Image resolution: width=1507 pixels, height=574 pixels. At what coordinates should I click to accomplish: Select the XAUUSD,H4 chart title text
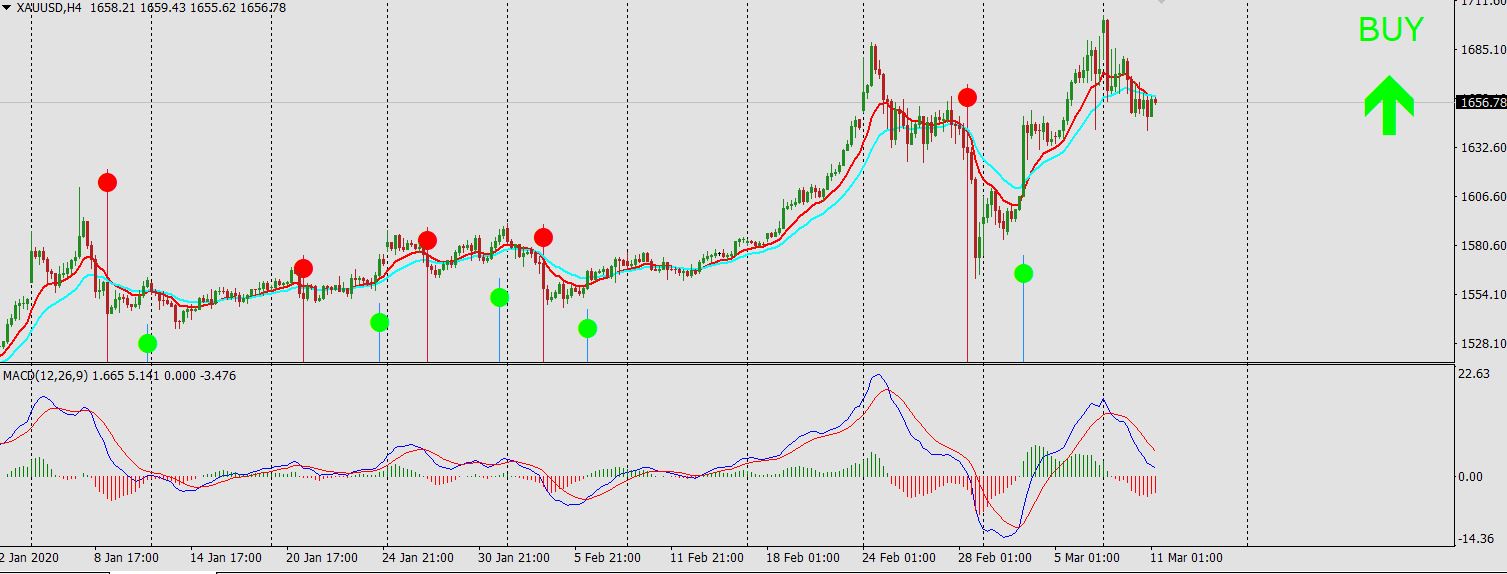tap(49, 7)
